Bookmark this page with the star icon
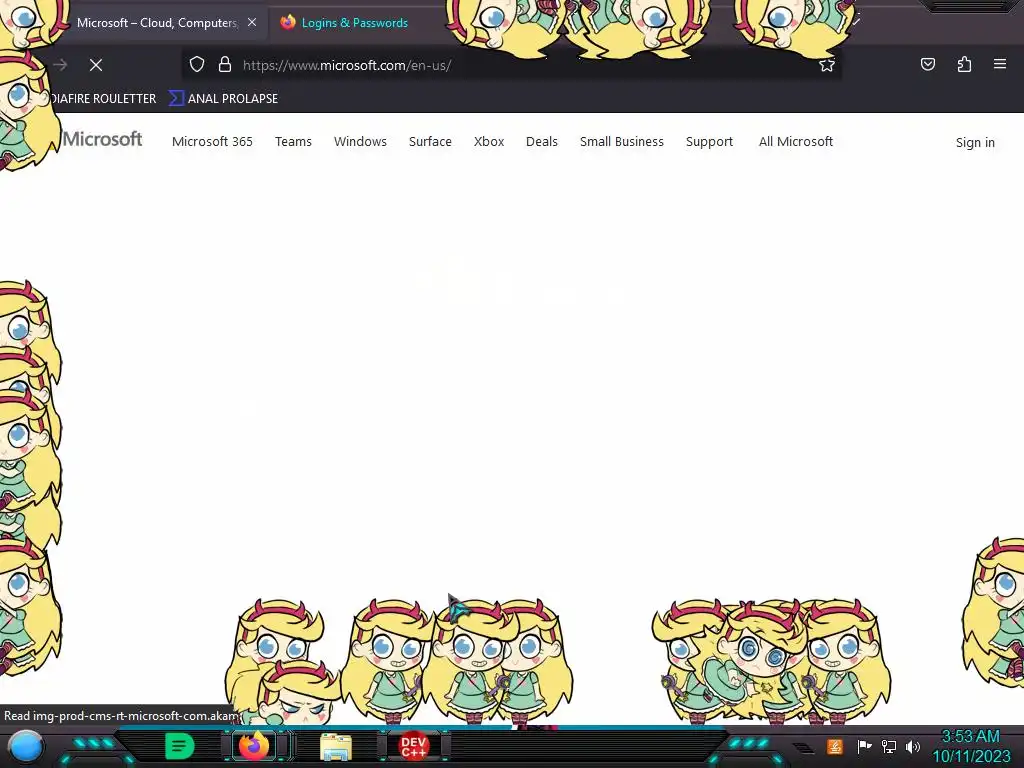 [x=827, y=65]
